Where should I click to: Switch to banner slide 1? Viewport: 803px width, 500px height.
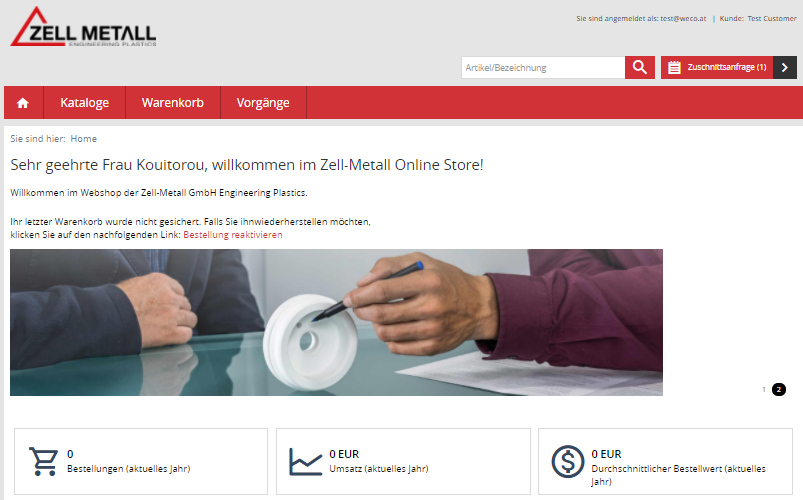(764, 389)
